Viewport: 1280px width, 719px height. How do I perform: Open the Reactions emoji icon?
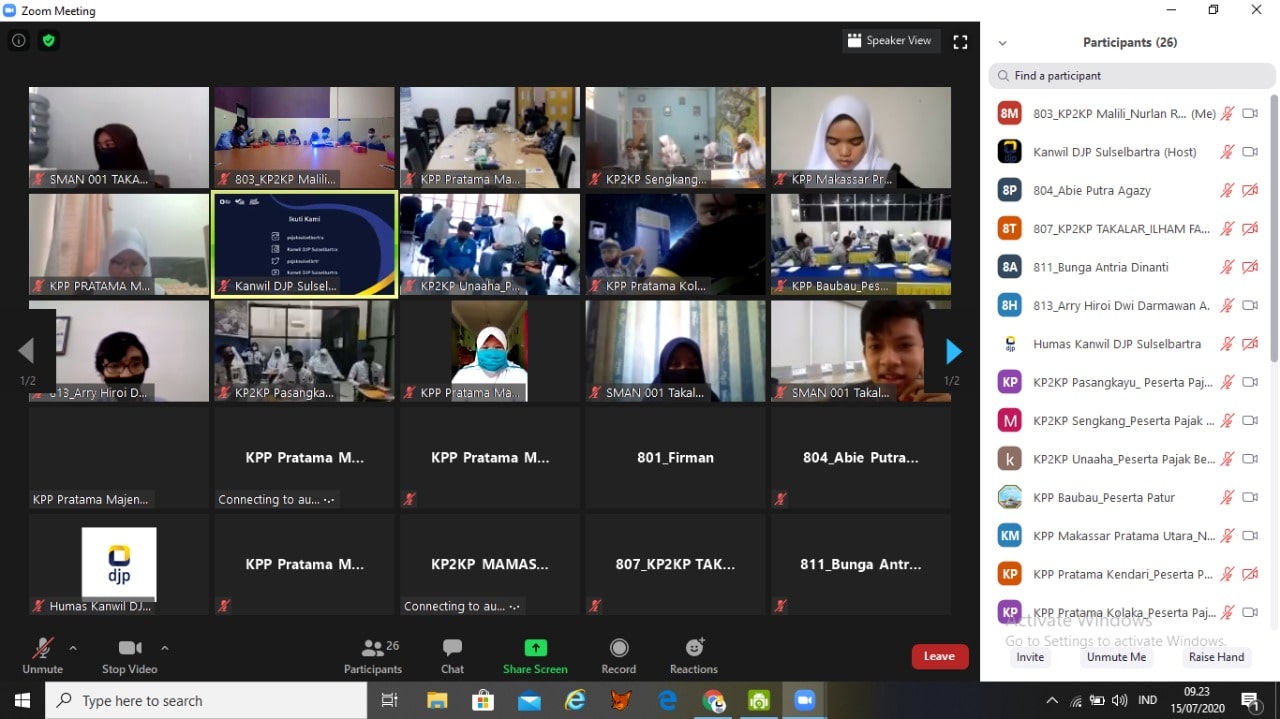point(694,648)
